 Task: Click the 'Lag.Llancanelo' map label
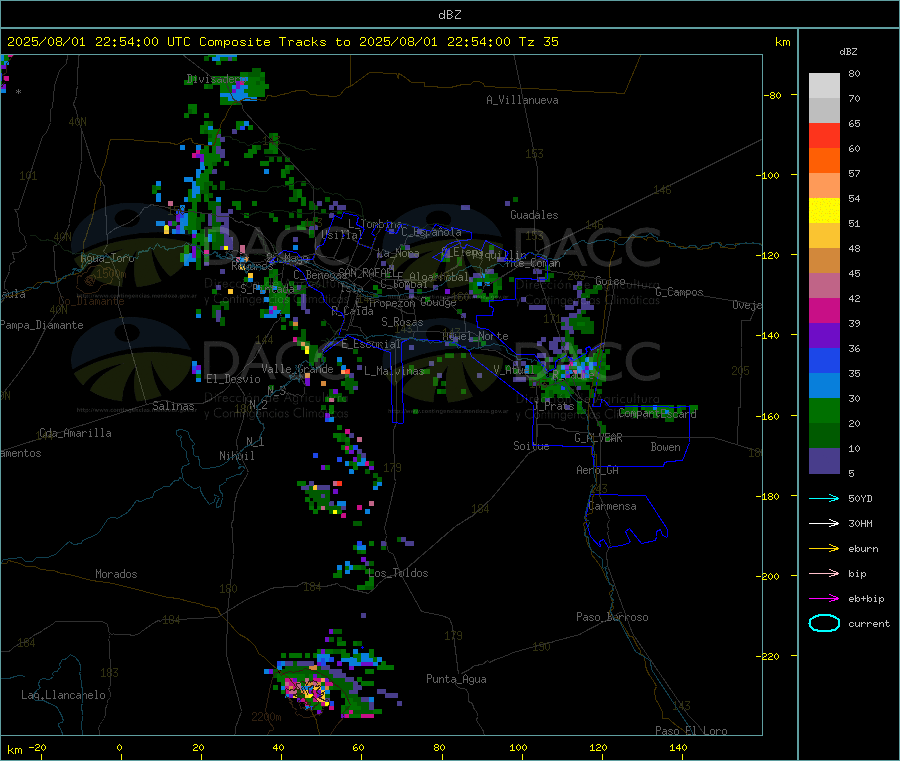click(x=63, y=695)
